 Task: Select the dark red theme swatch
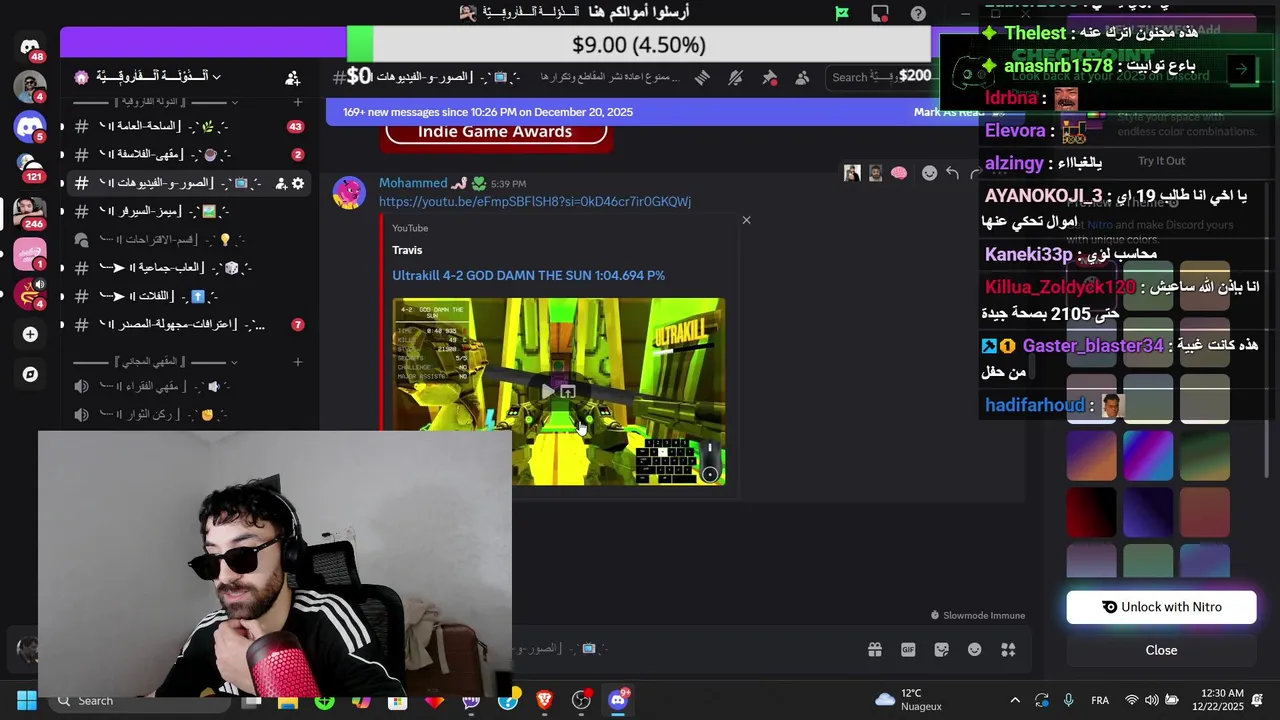coord(1091,512)
